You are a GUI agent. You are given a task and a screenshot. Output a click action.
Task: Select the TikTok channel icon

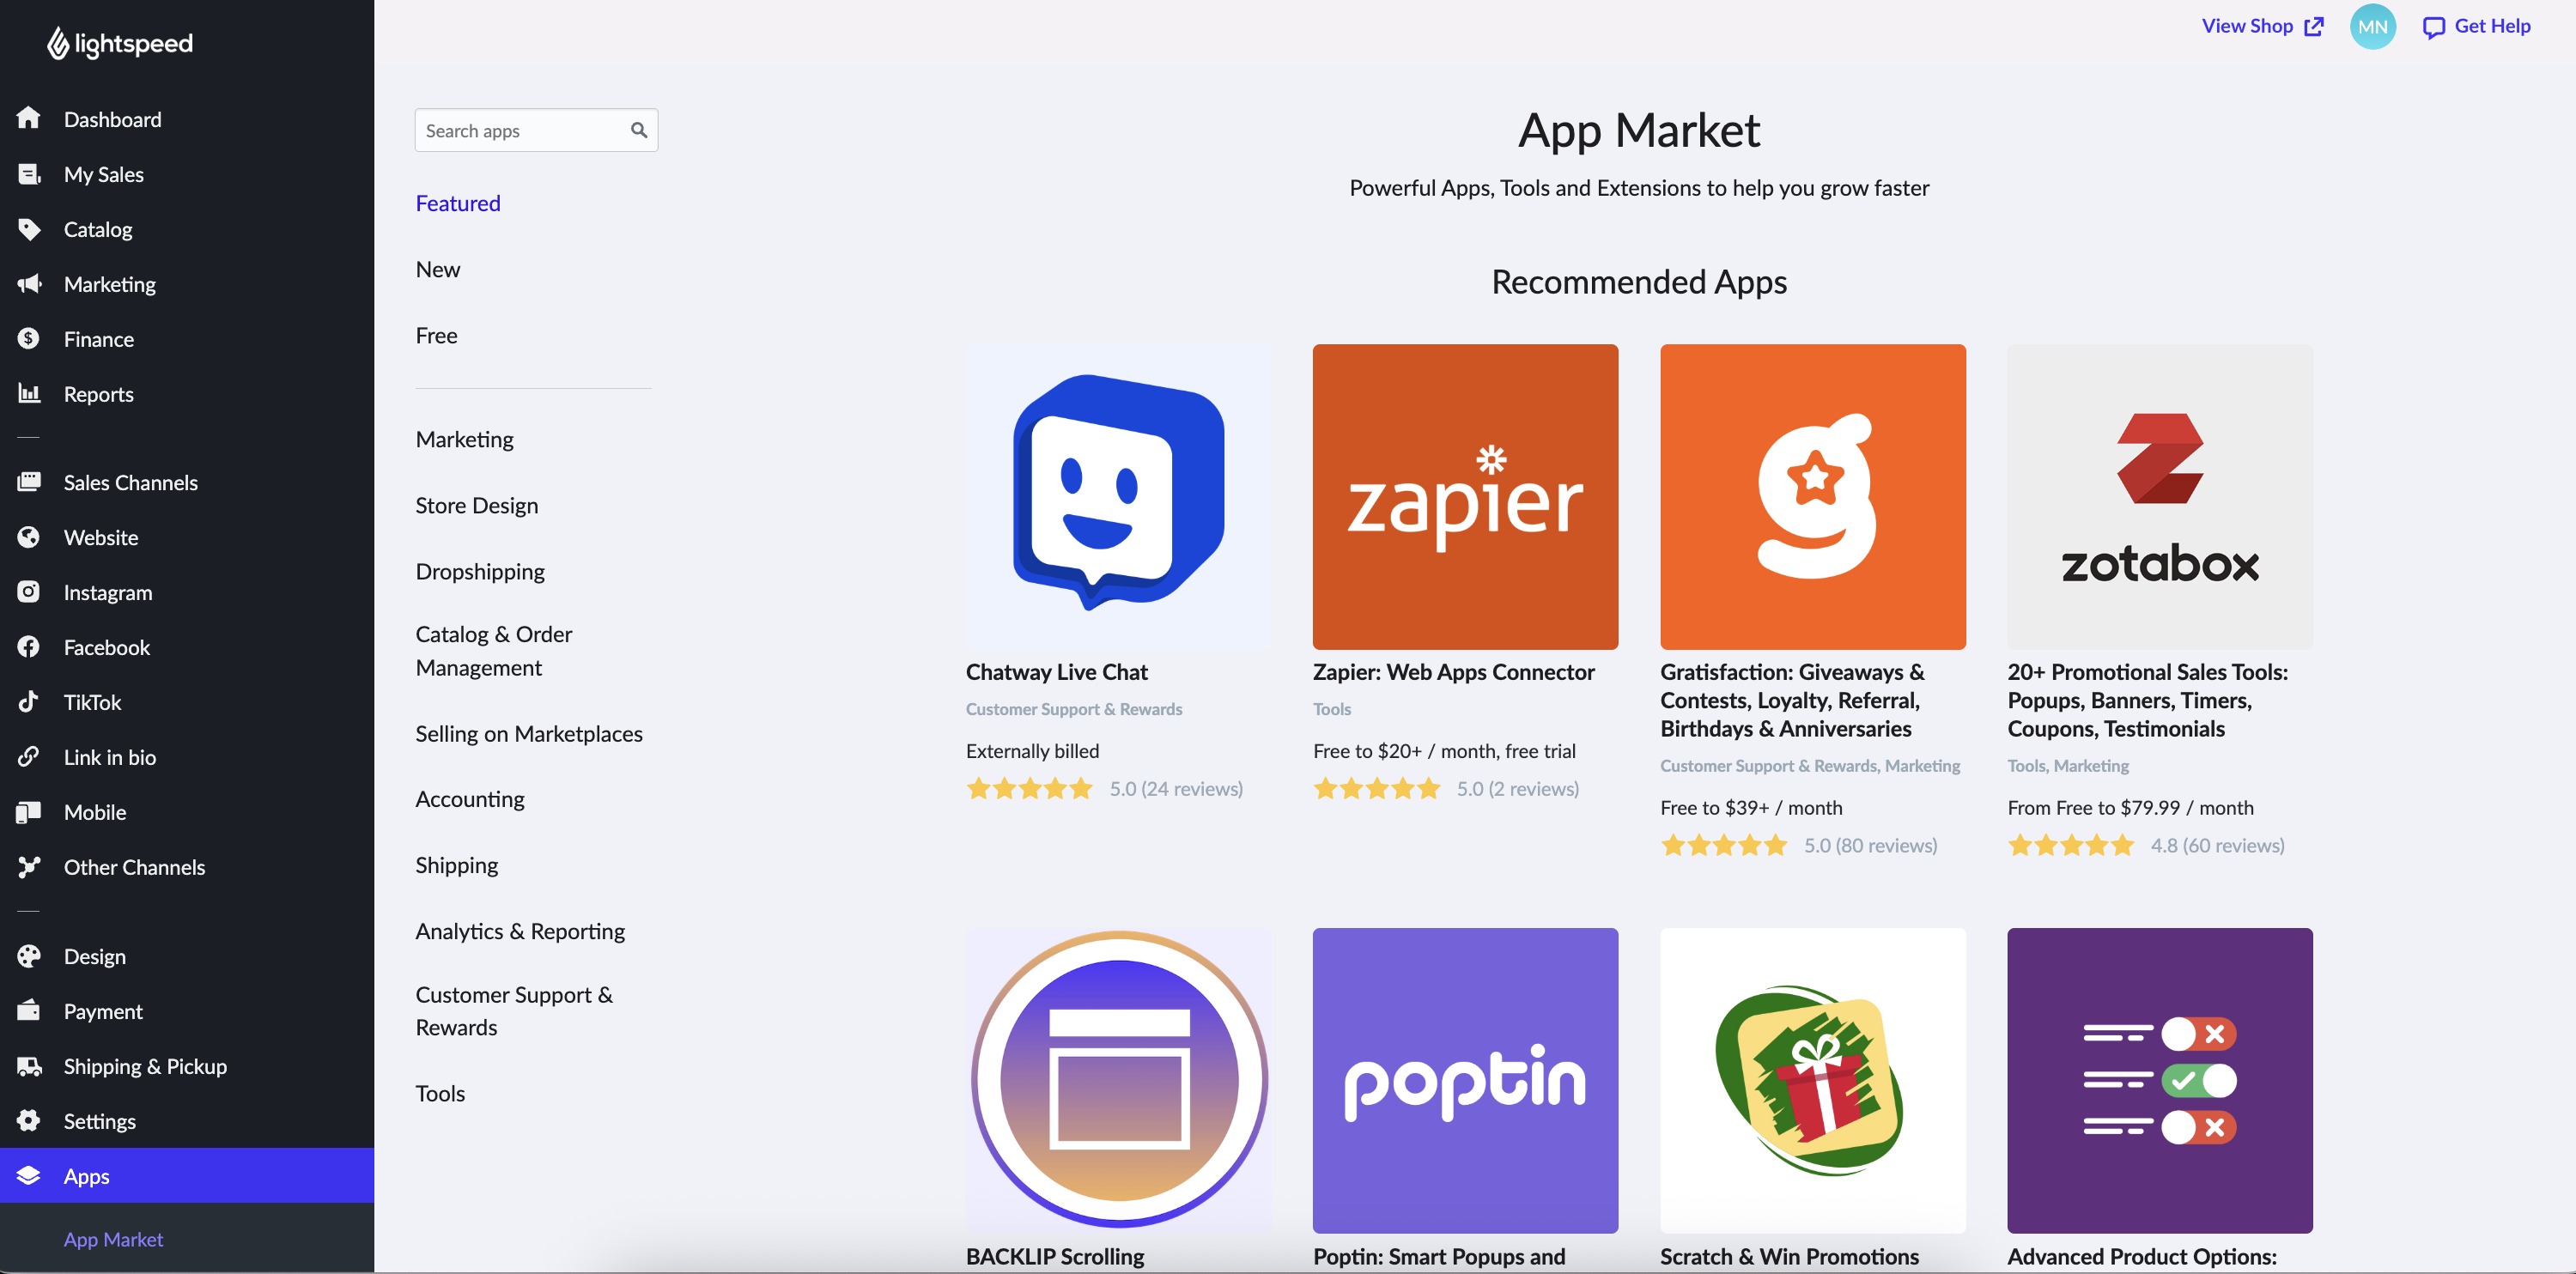click(x=30, y=702)
